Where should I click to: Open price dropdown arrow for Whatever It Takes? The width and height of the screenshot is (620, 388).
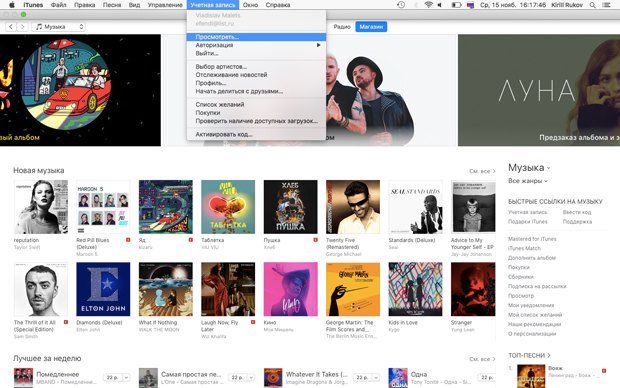tap(376, 377)
